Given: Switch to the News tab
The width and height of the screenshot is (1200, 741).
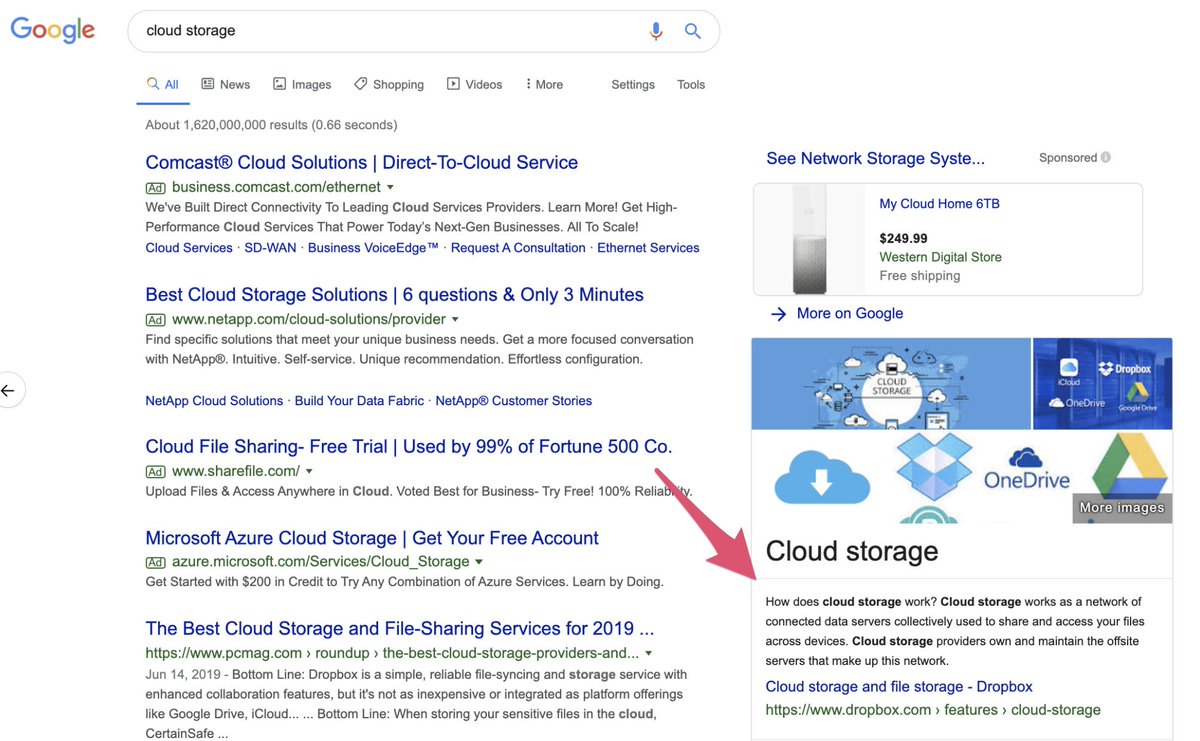Looking at the screenshot, I should pos(226,85).
